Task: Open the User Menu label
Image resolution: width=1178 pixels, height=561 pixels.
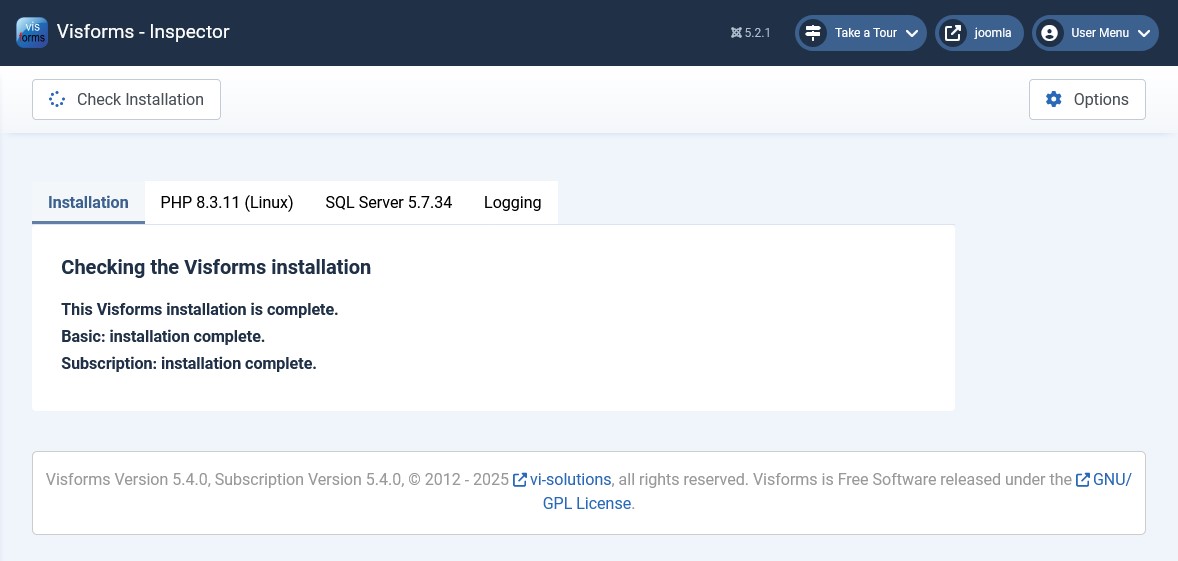Action: point(1099,33)
